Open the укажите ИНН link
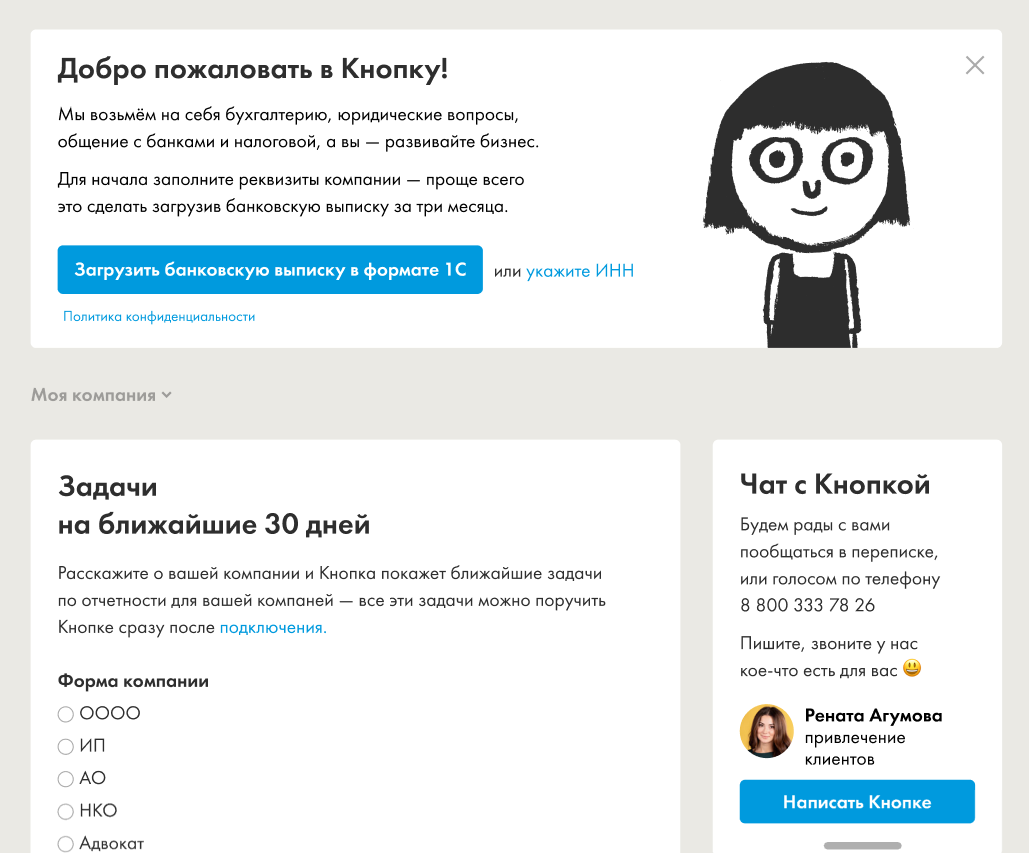Image resolution: width=1029 pixels, height=853 pixels. (580, 271)
